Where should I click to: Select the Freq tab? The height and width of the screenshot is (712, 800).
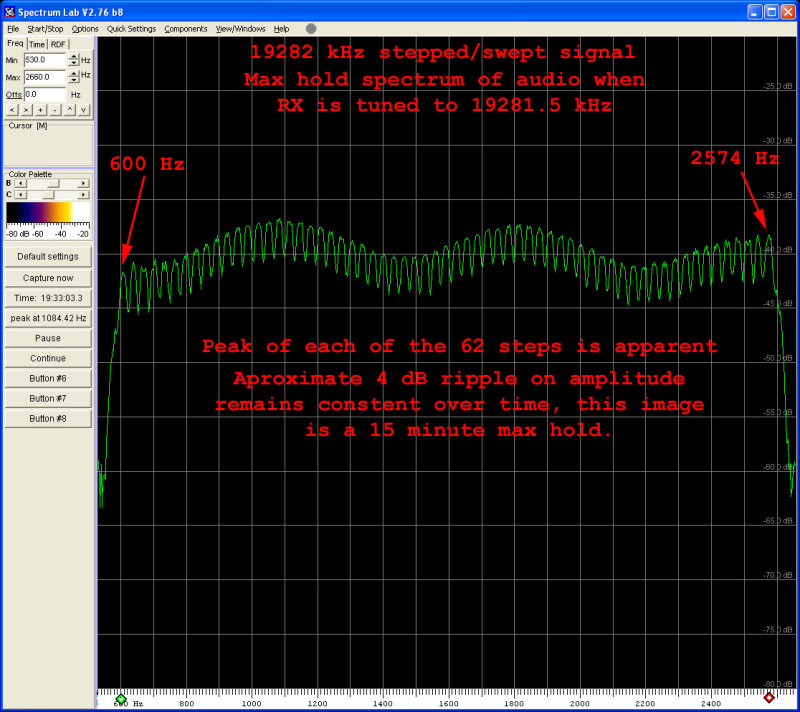15,43
